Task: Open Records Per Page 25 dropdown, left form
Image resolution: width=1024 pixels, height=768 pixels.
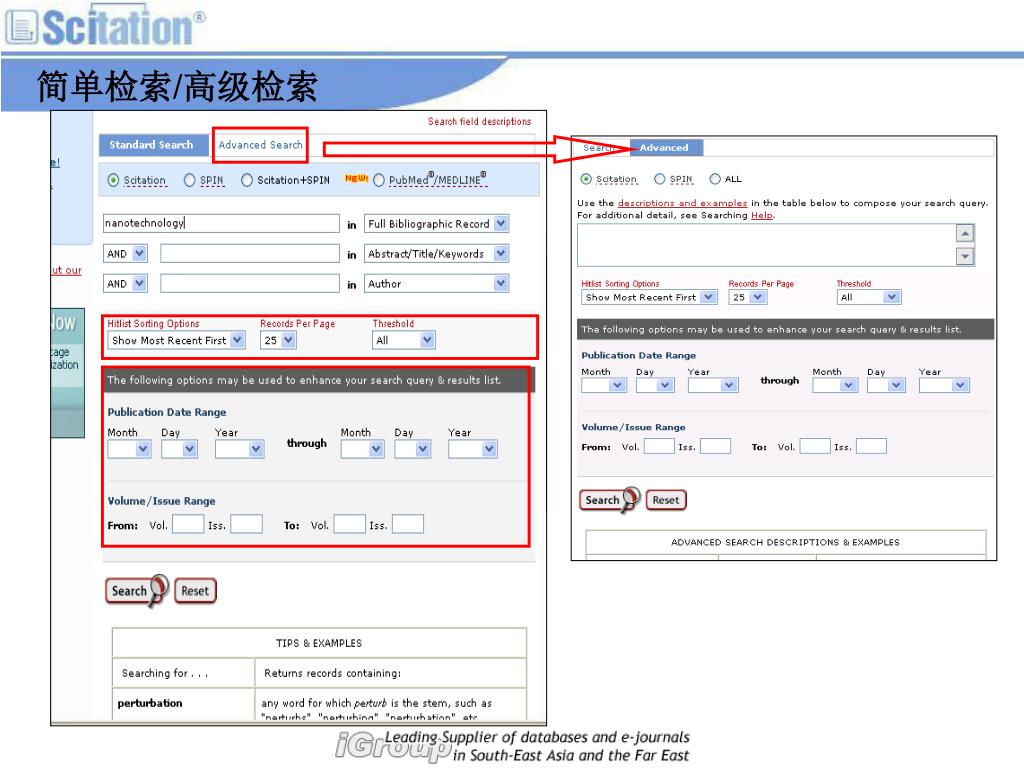Action: point(279,340)
